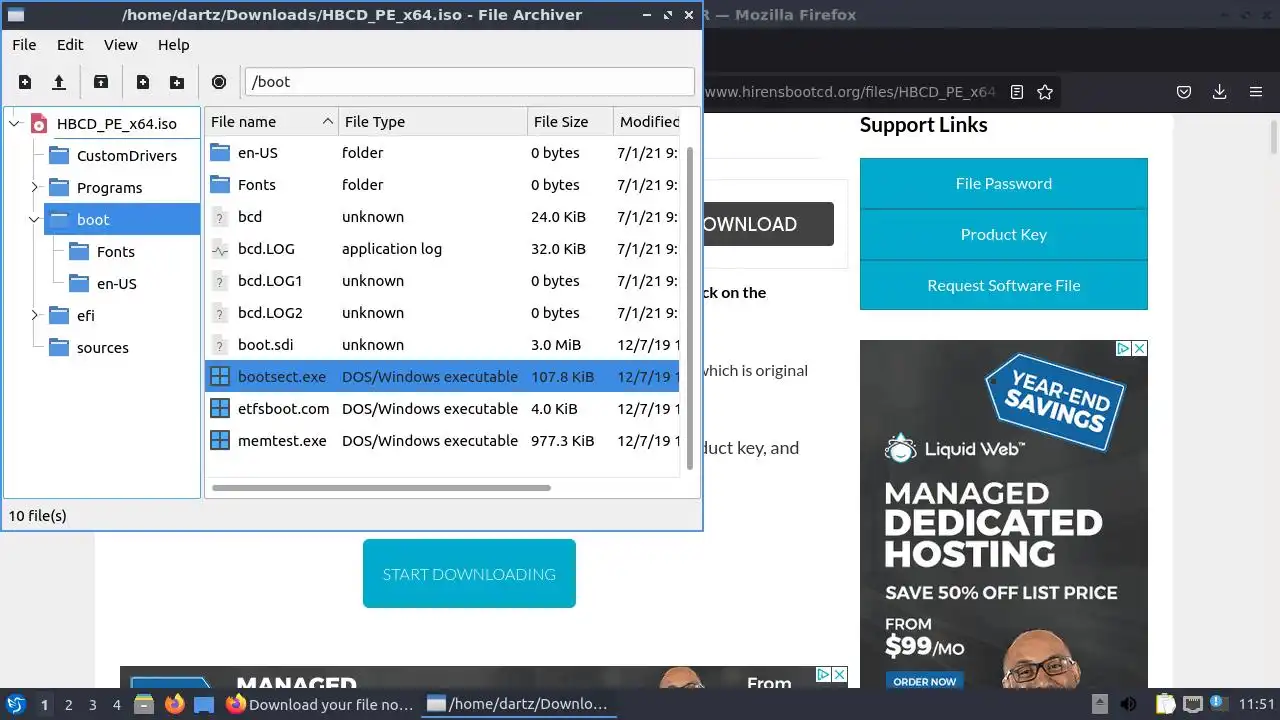This screenshot has height=720, width=1280.
Task: Close the Liquid Web ad via X icon
Action: 1139,348
